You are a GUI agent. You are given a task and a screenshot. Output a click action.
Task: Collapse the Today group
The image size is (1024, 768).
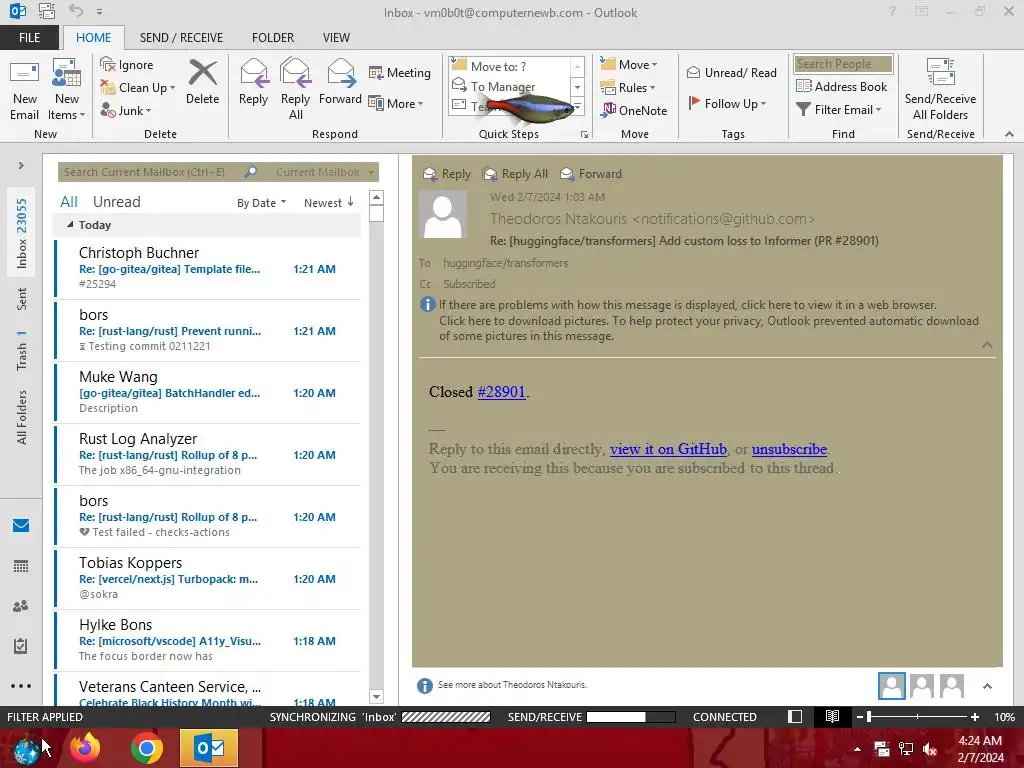(x=70, y=225)
